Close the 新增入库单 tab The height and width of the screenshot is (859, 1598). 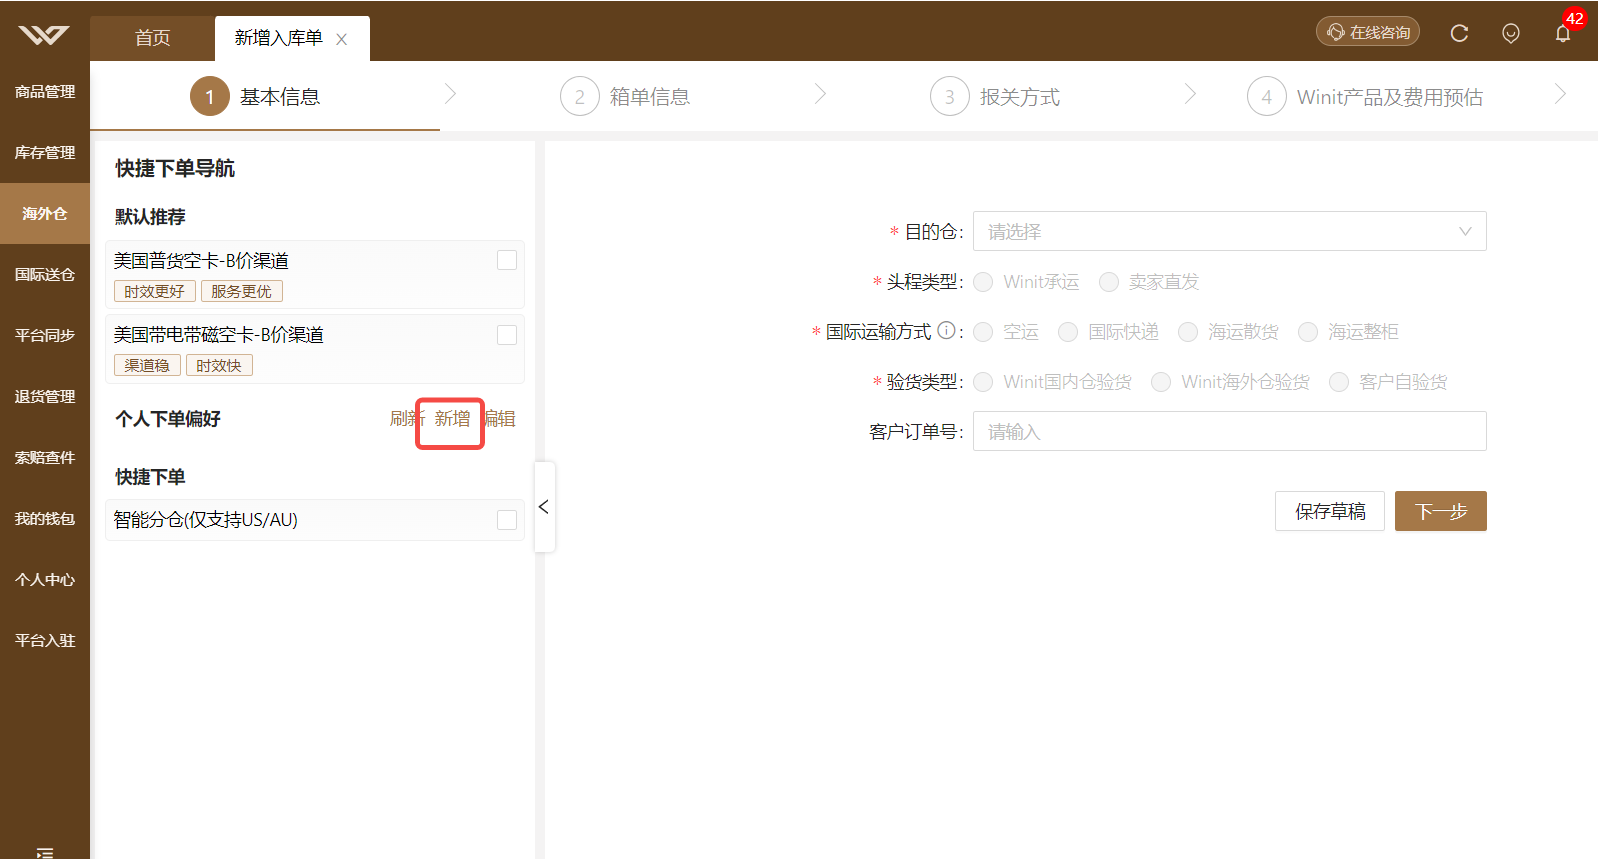(342, 39)
